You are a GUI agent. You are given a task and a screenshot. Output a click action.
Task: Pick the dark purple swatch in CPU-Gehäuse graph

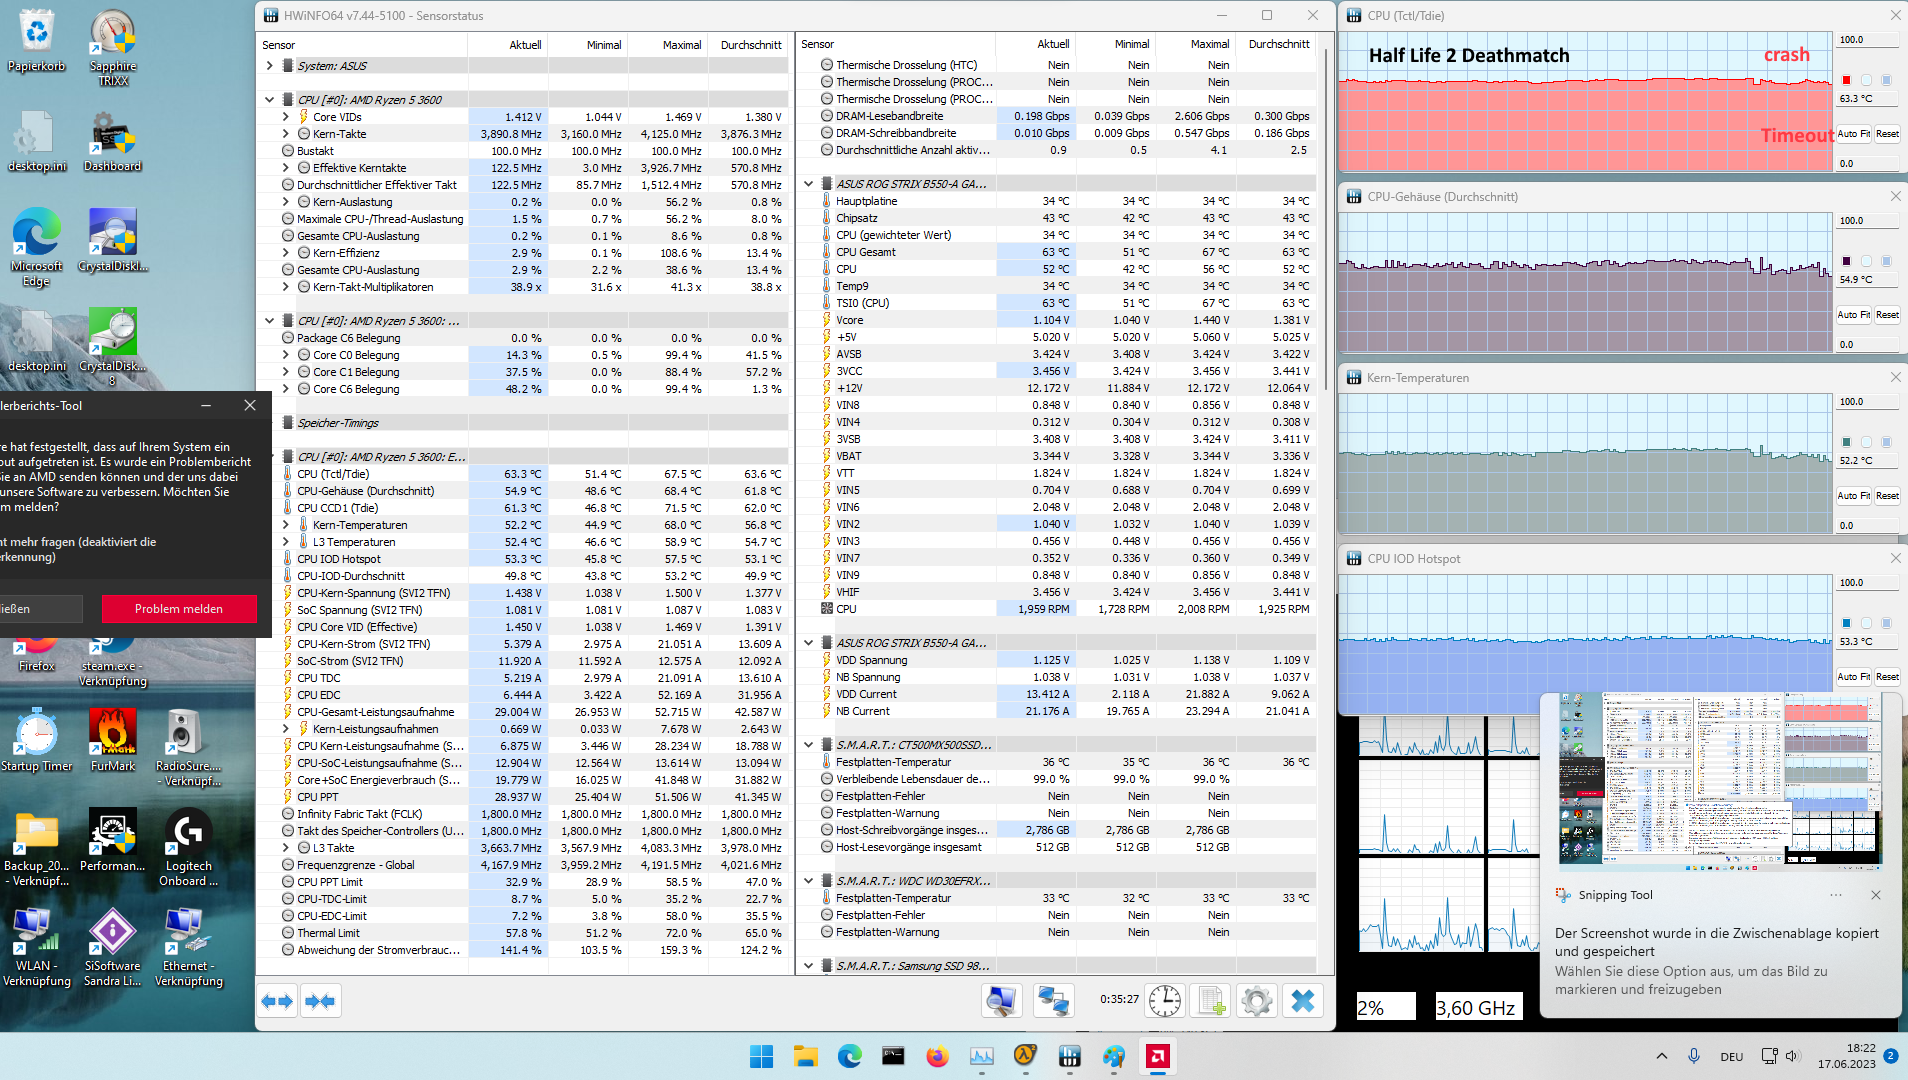(x=1846, y=261)
